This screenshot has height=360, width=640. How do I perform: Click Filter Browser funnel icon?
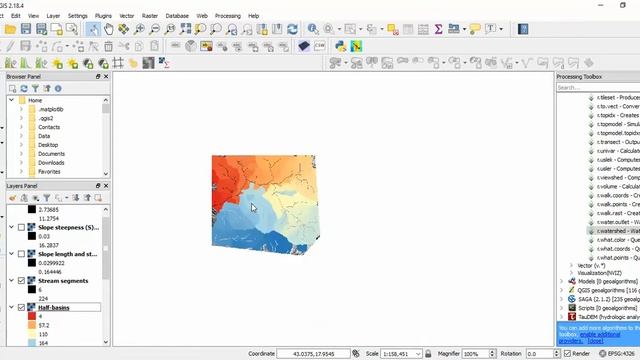[36, 89]
